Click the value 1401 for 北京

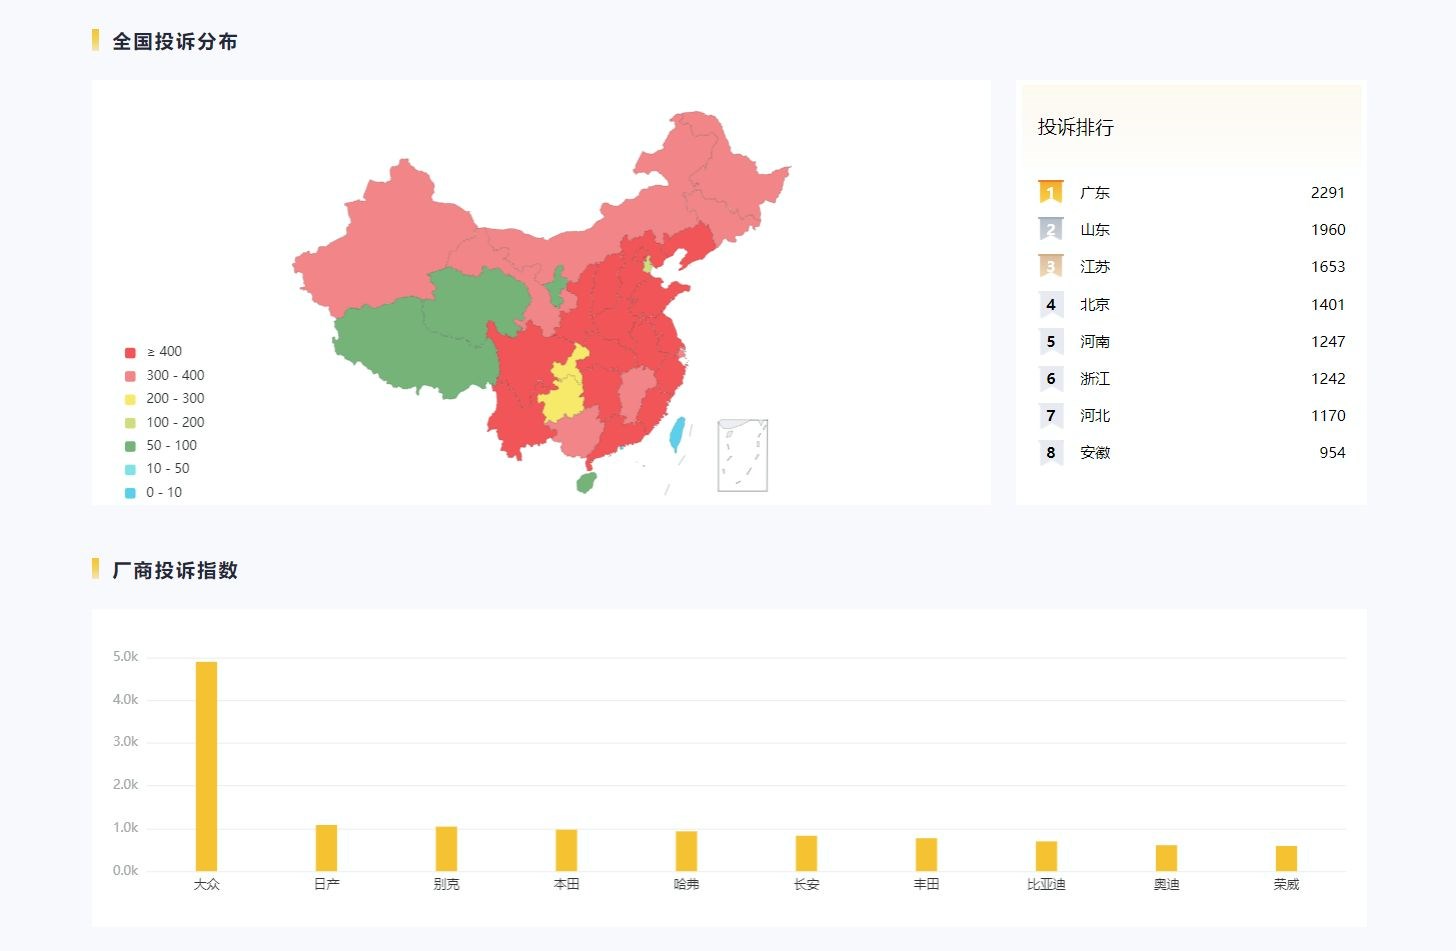pos(1328,304)
